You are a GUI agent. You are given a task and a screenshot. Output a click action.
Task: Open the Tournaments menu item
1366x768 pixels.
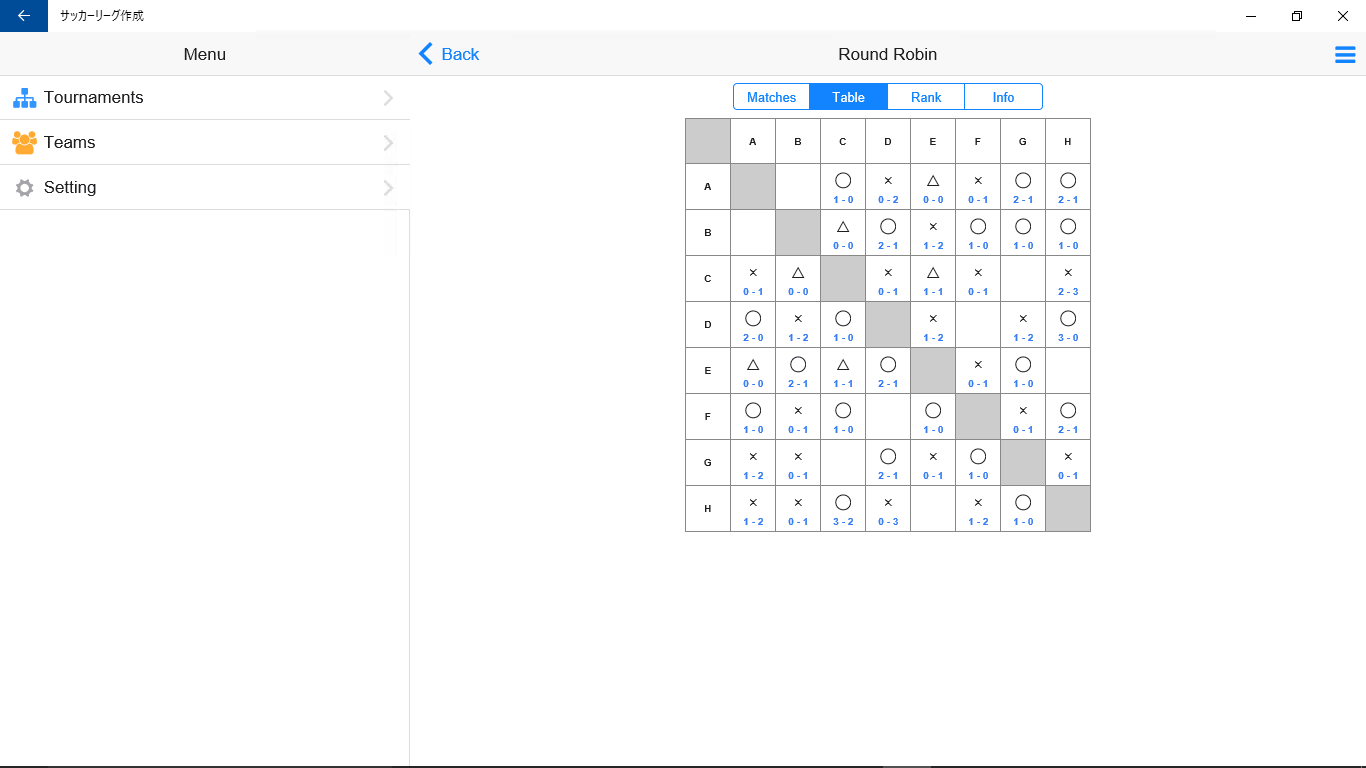click(x=94, y=98)
